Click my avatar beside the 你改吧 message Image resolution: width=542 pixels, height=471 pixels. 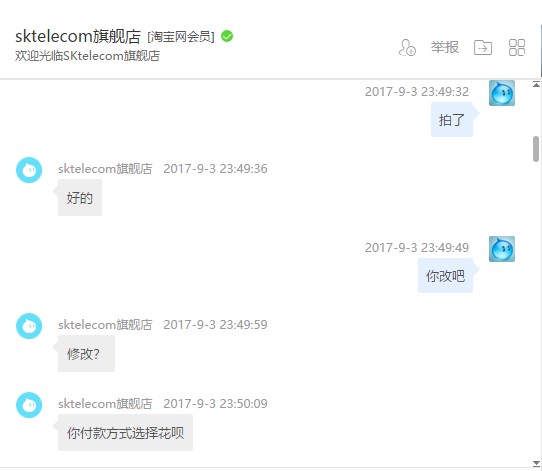(x=502, y=249)
